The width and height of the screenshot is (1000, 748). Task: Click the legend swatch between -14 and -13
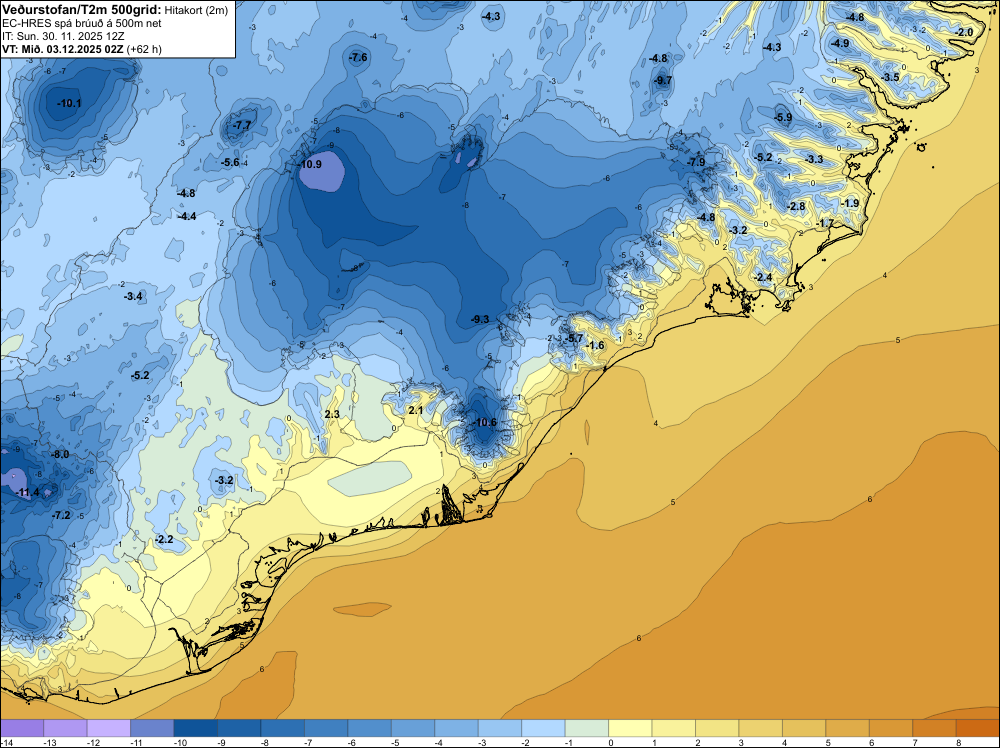tap(22, 728)
